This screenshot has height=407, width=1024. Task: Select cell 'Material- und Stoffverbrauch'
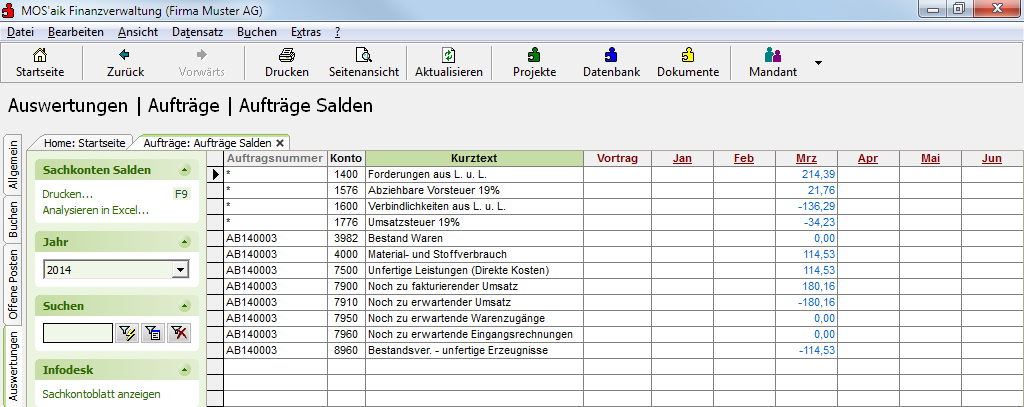pos(474,254)
